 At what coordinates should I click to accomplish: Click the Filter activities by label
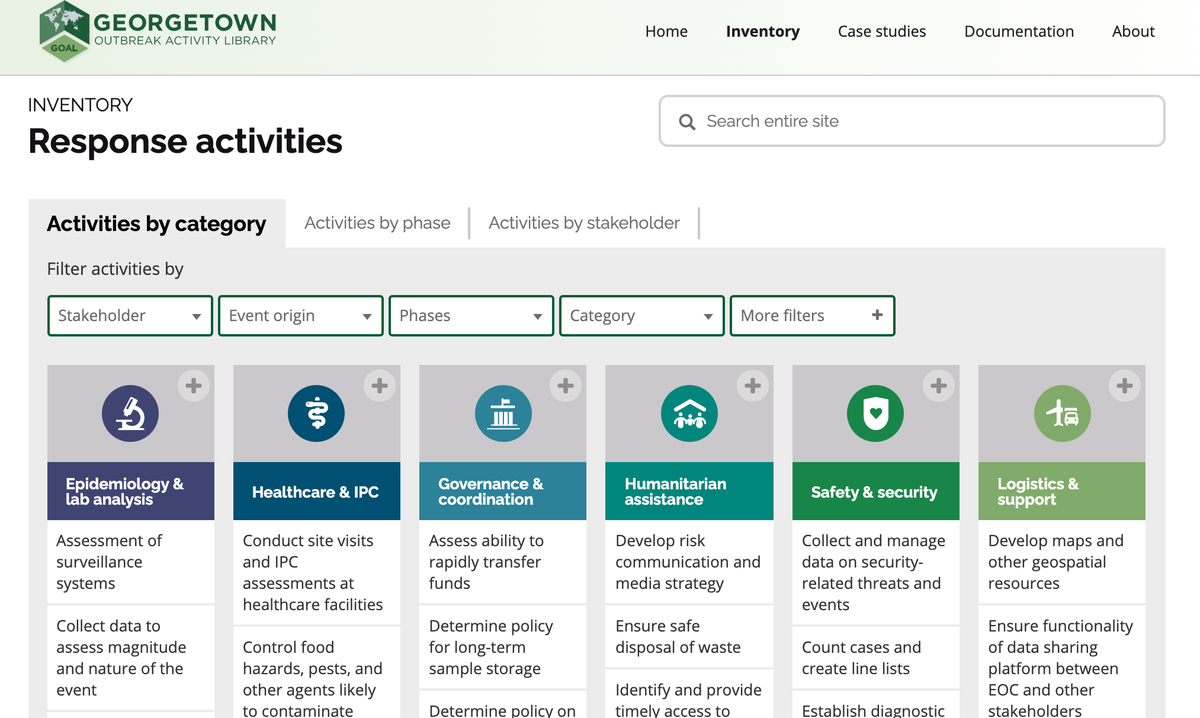(115, 269)
